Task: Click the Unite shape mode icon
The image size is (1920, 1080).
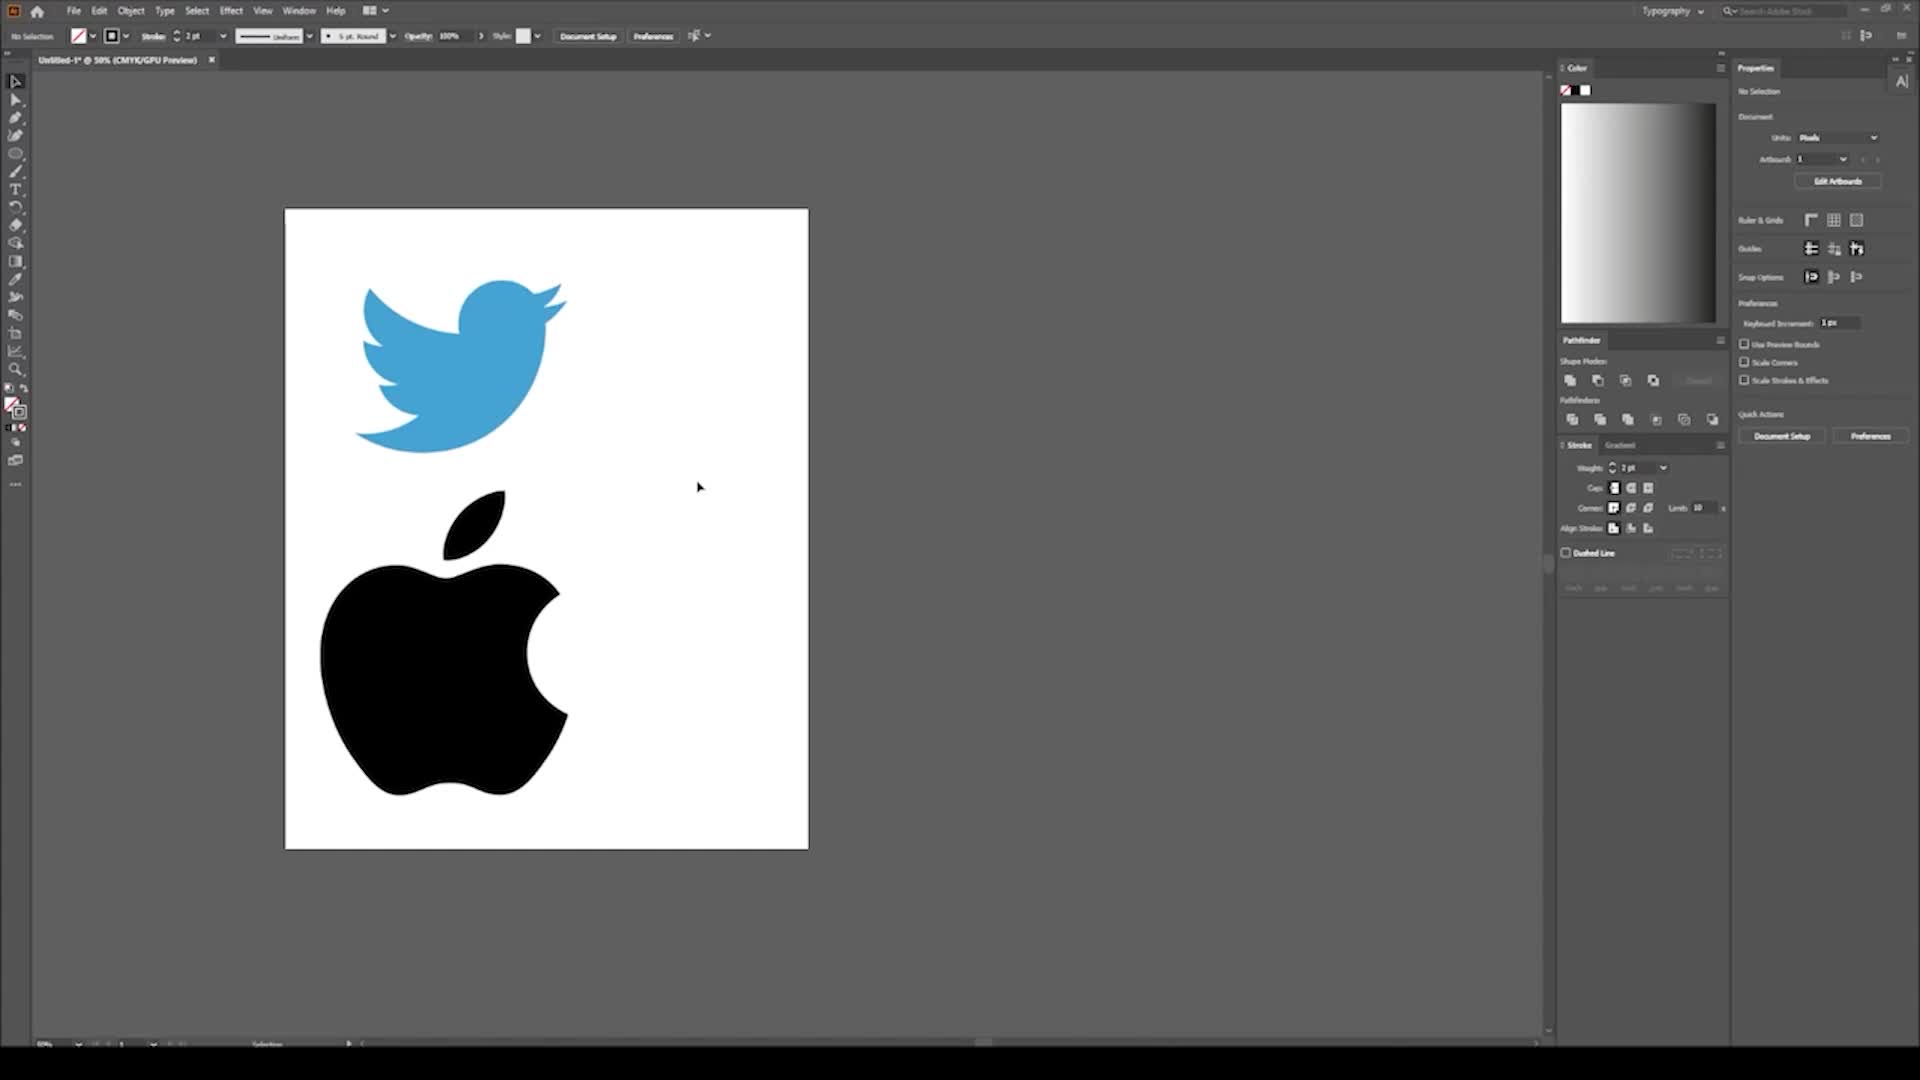Action: point(1570,380)
